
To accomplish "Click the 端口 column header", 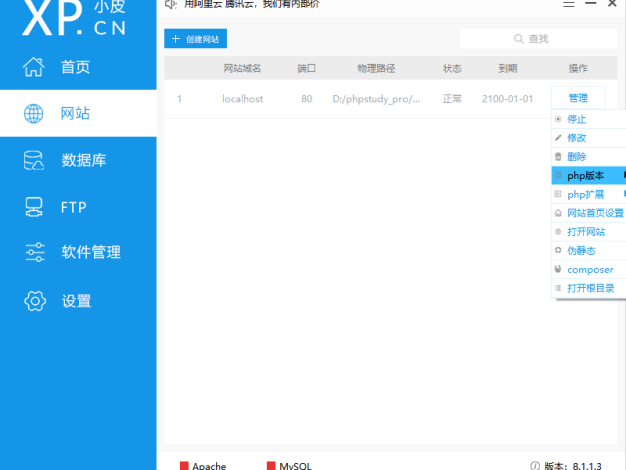I will click(x=306, y=68).
